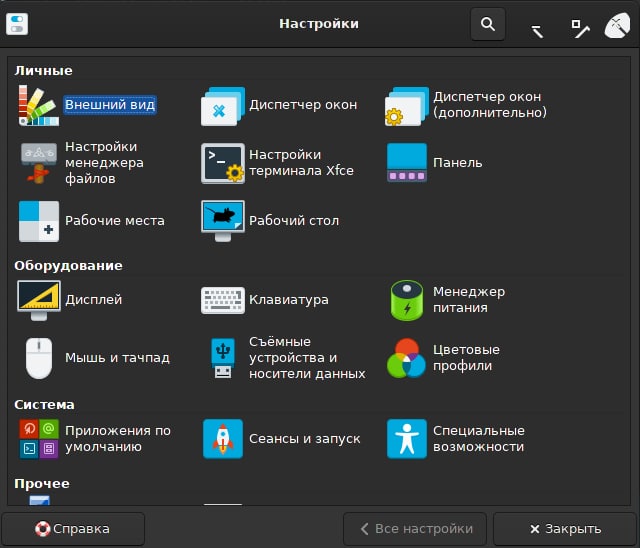Click the Рабочий стол label
Image resolution: width=640 pixels, height=548 pixels.
(294, 221)
